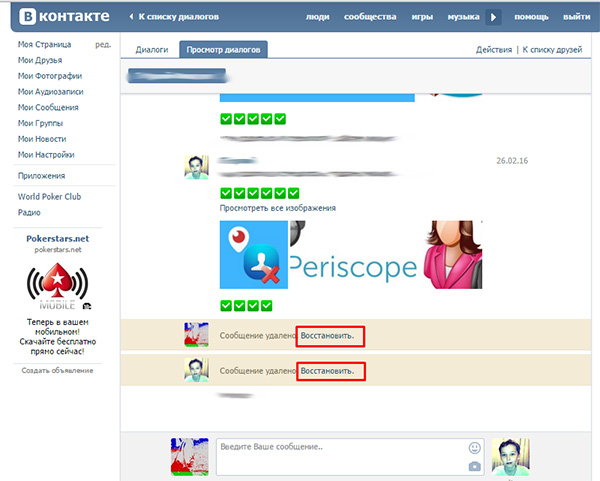Viewport: 600px width, 481px height.
Task: Click sender avatar next to first deleted message
Action: tap(197, 335)
